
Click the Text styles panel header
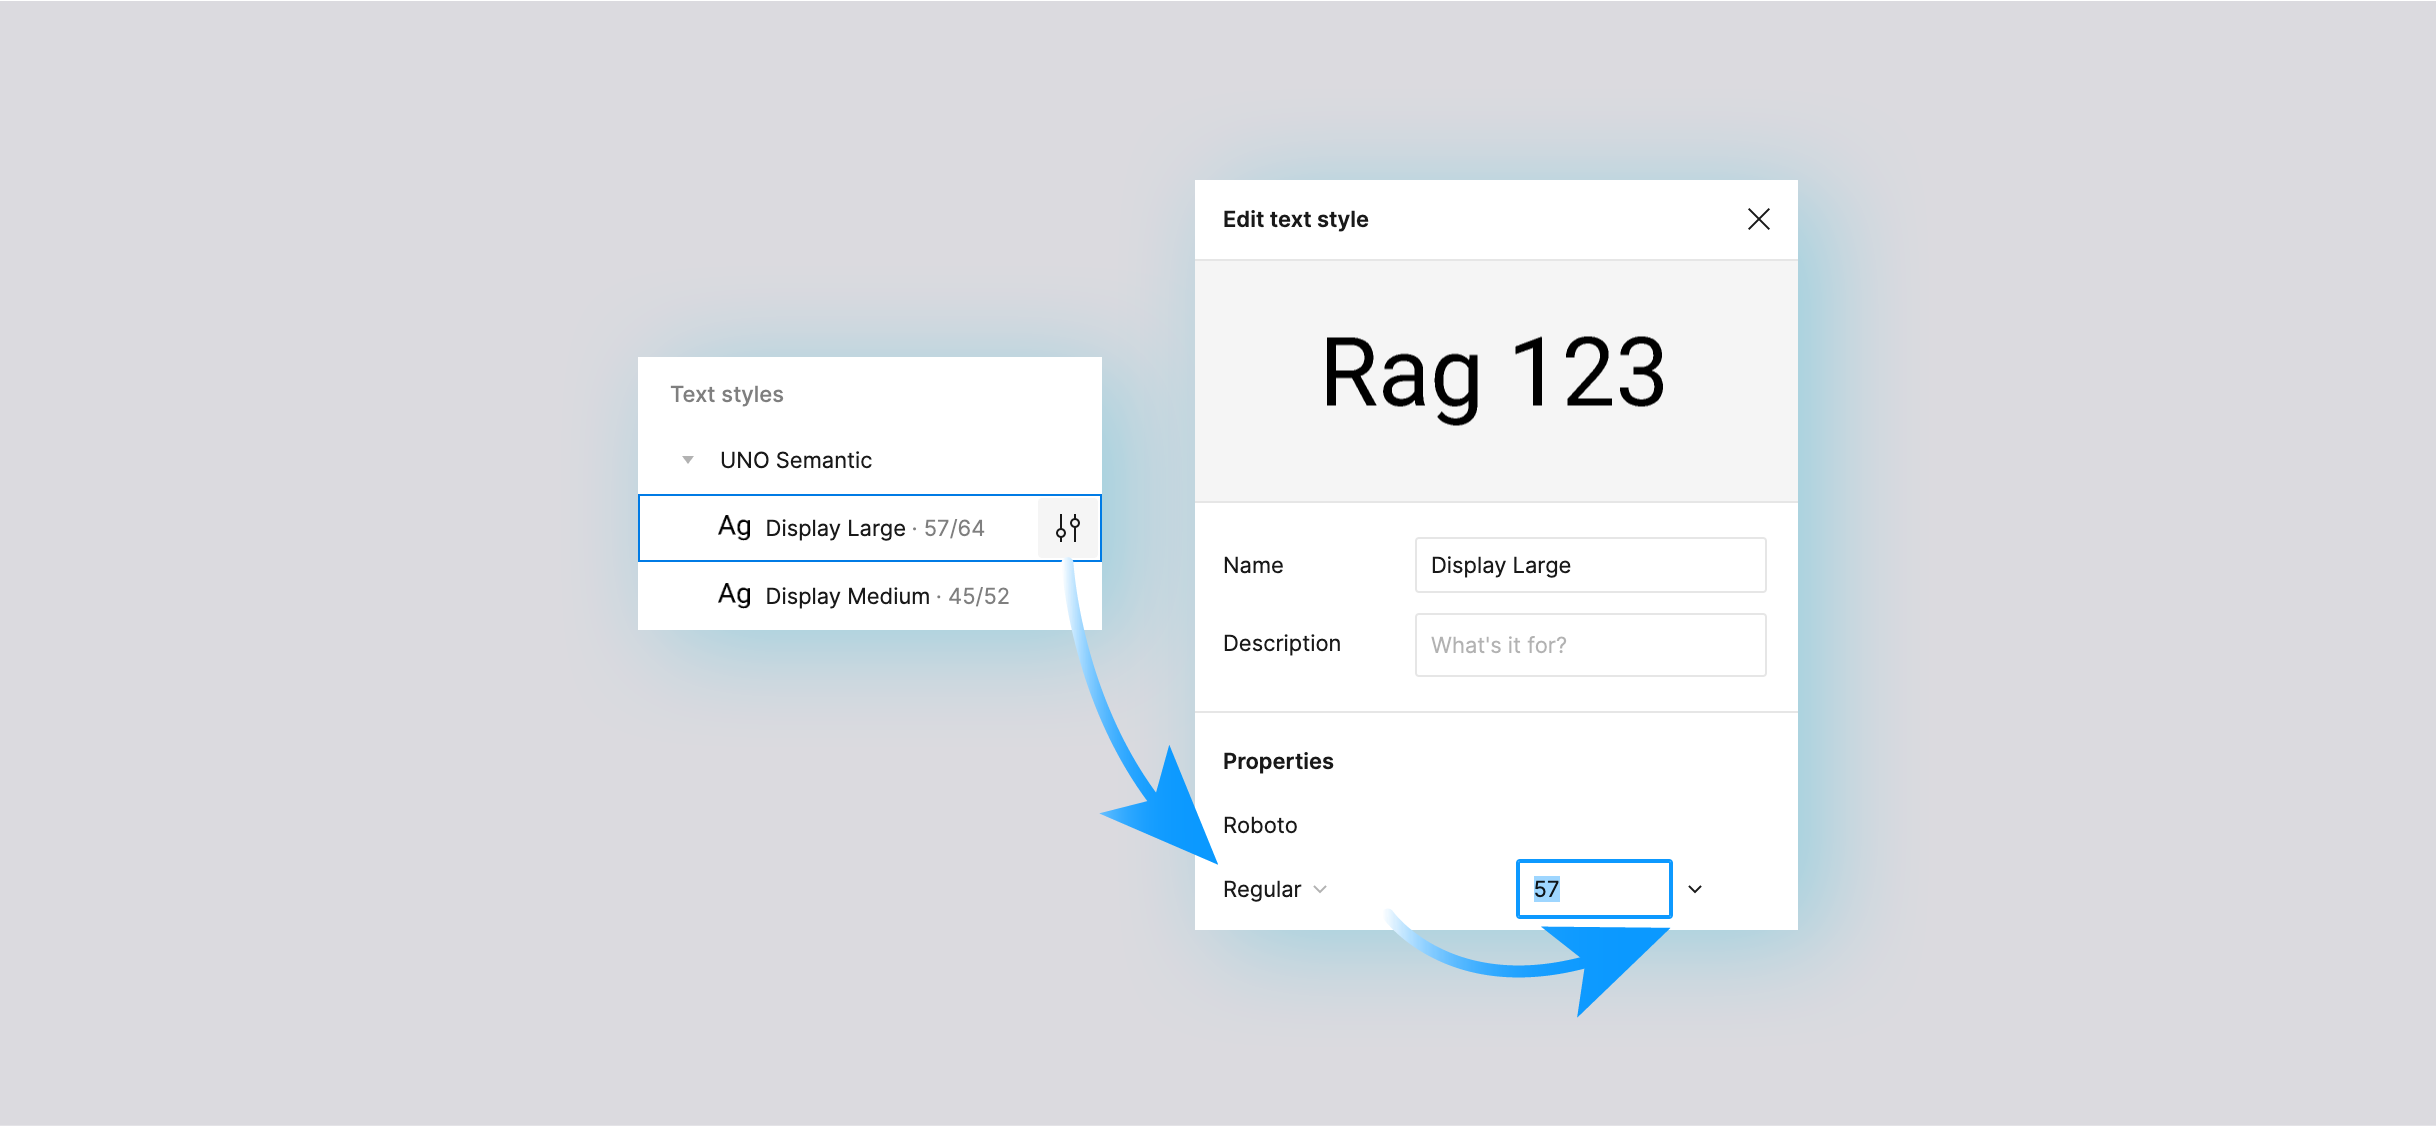click(727, 394)
